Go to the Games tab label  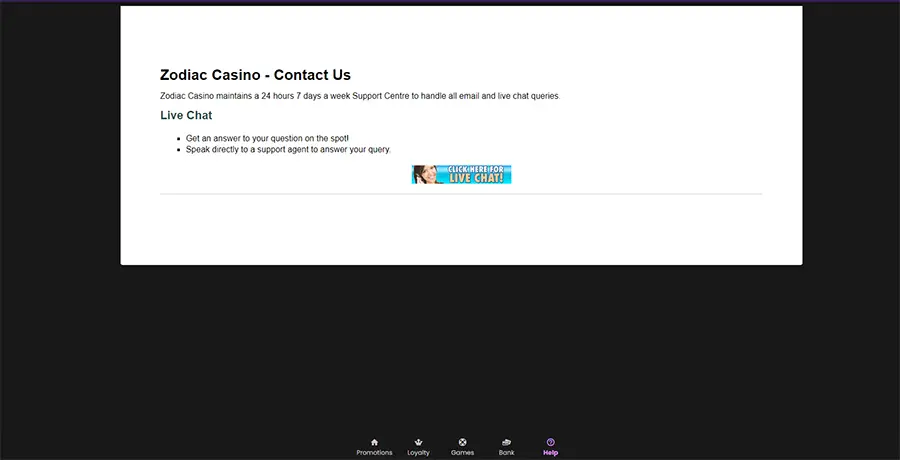click(x=462, y=453)
